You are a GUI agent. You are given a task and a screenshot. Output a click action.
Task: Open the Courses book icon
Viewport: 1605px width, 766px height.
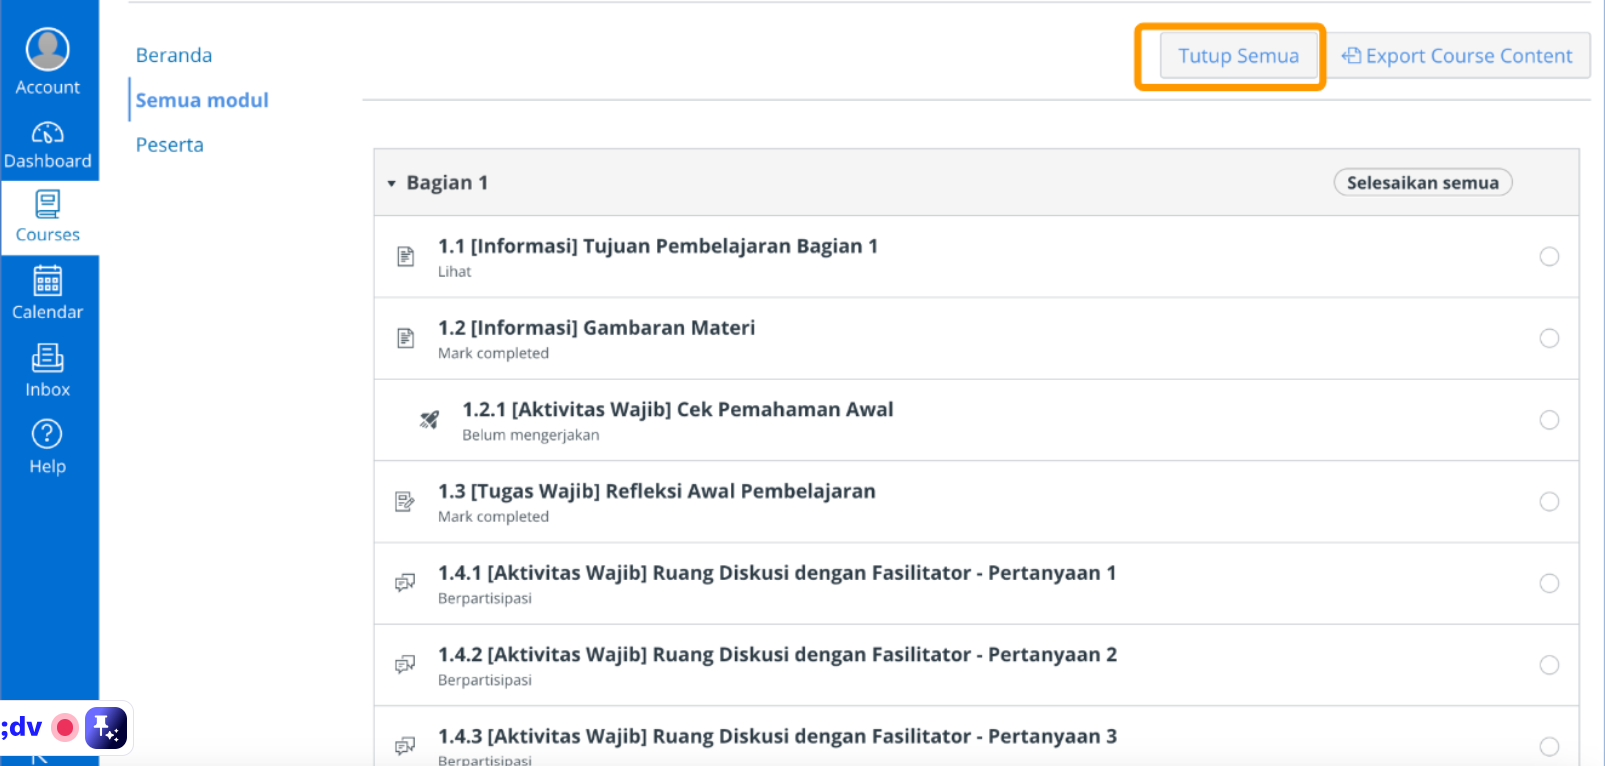tap(47, 204)
